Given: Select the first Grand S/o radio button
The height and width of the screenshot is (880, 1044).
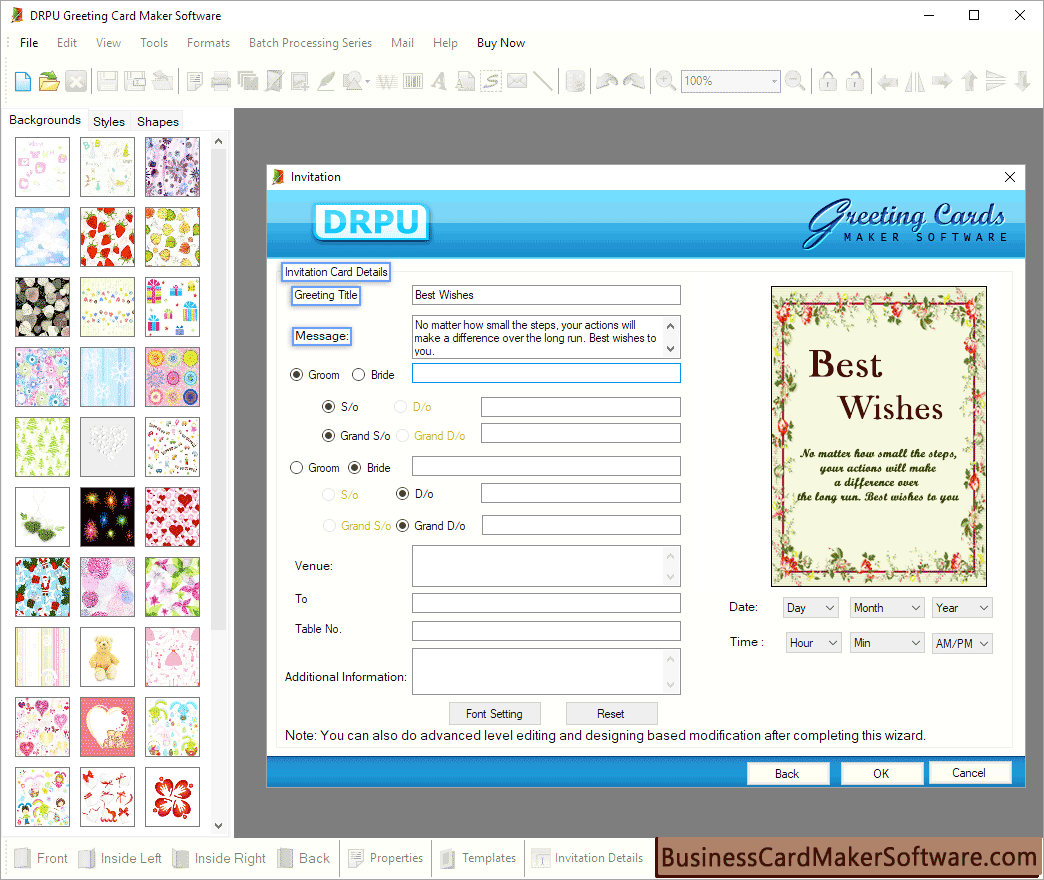Looking at the screenshot, I should (x=328, y=435).
